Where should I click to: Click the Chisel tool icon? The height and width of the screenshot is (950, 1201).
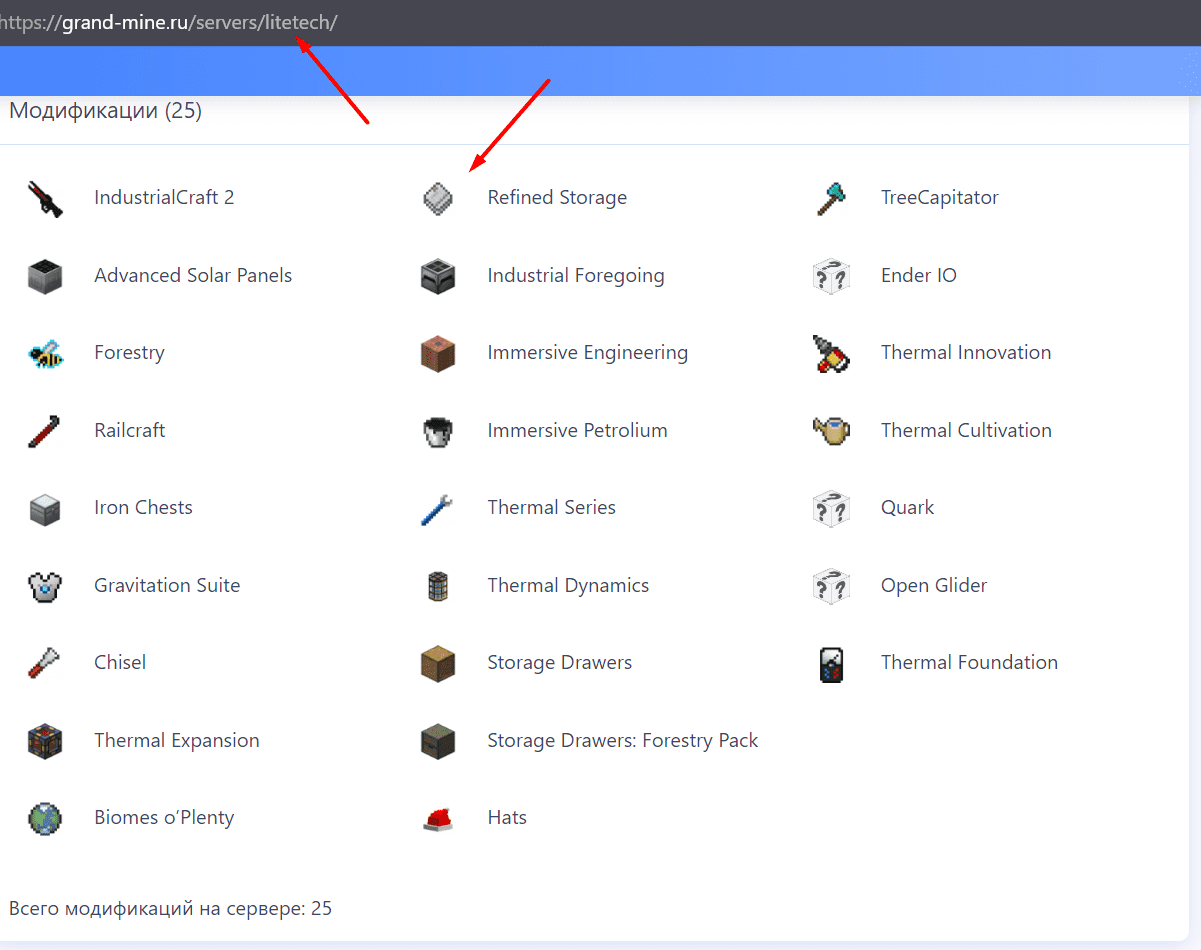pos(45,663)
